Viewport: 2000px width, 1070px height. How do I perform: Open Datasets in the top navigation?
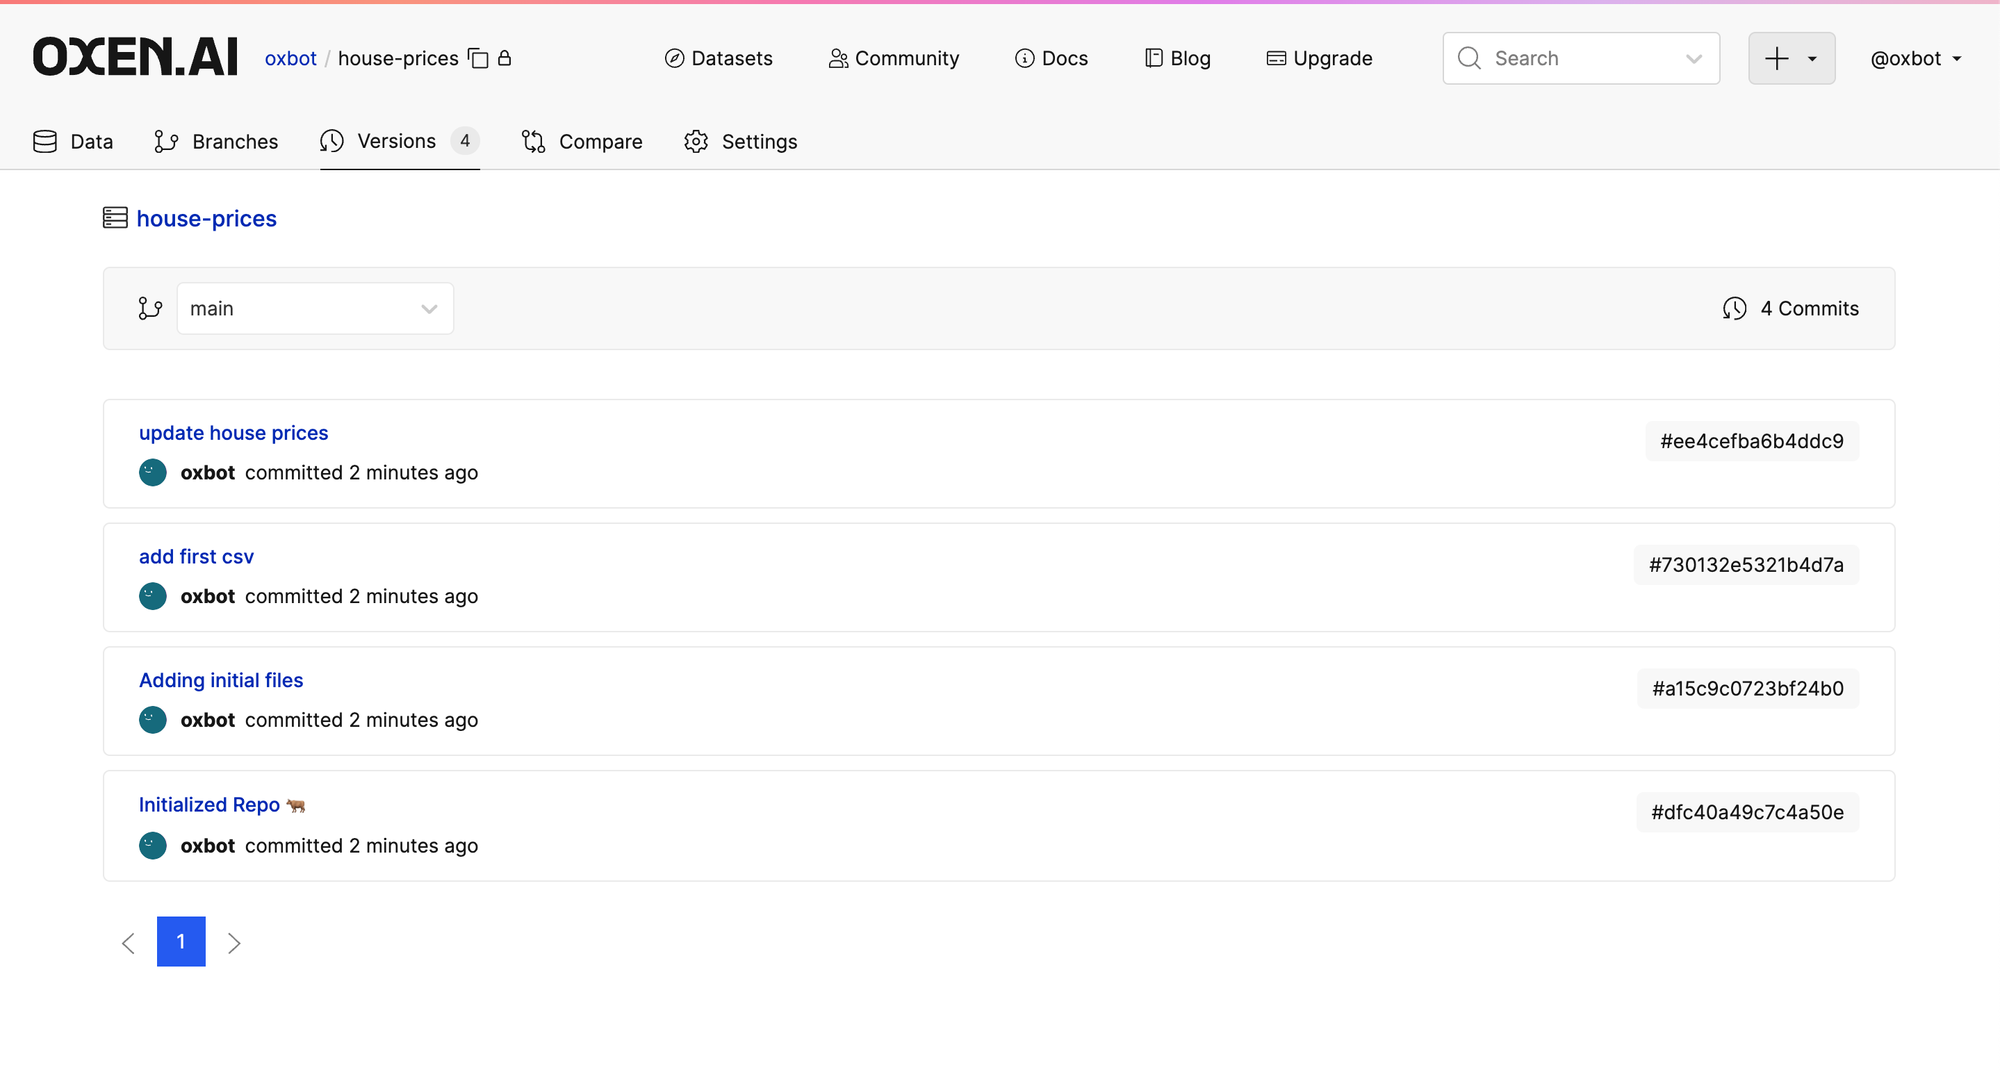pyautogui.click(x=719, y=58)
